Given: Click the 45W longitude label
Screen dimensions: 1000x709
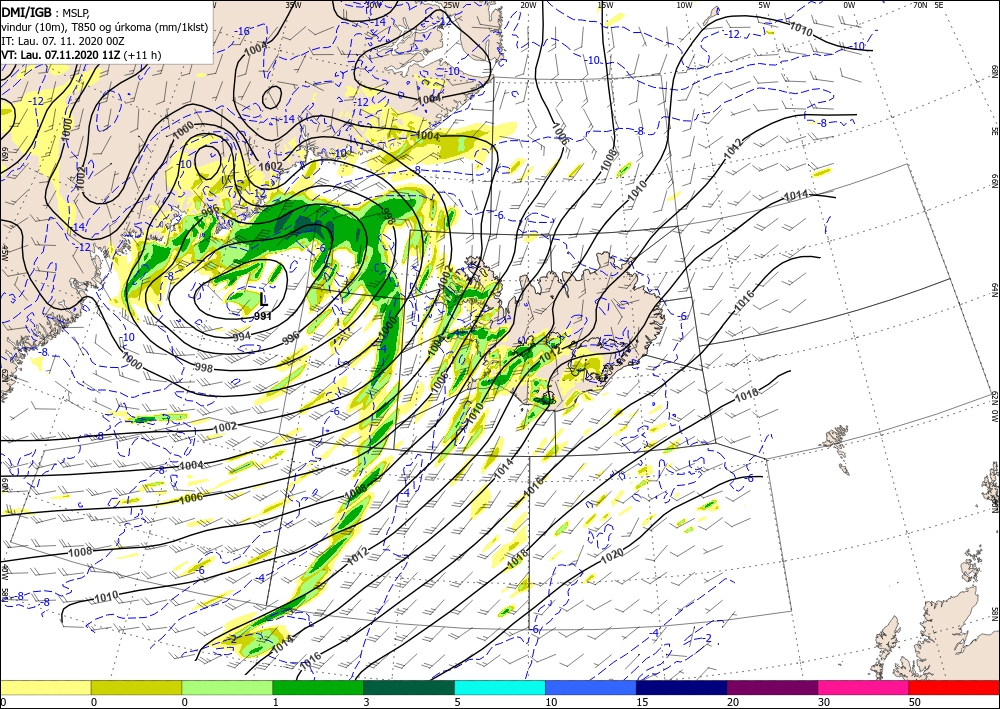Looking at the screenshot, I should click(x=4, y=253).
